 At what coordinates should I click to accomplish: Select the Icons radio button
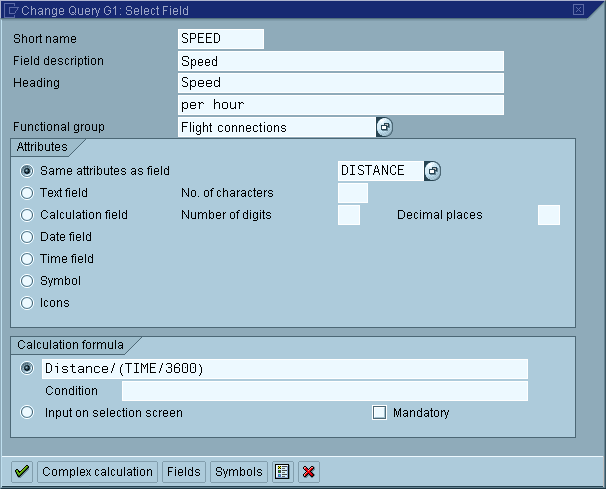click(x=27, y=303)
